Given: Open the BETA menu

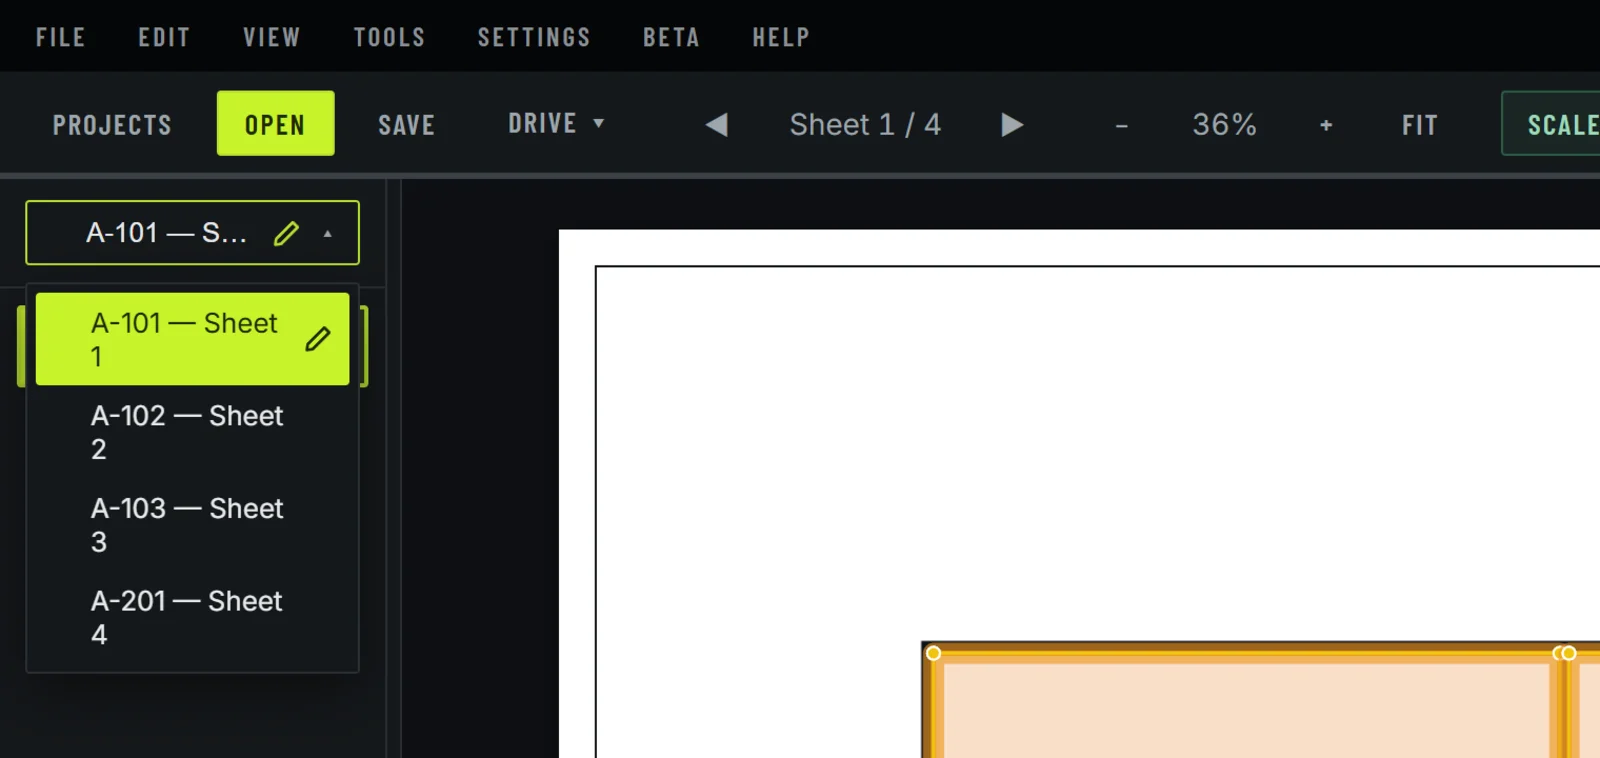Looking at the screenshot, I should (671, 37).
